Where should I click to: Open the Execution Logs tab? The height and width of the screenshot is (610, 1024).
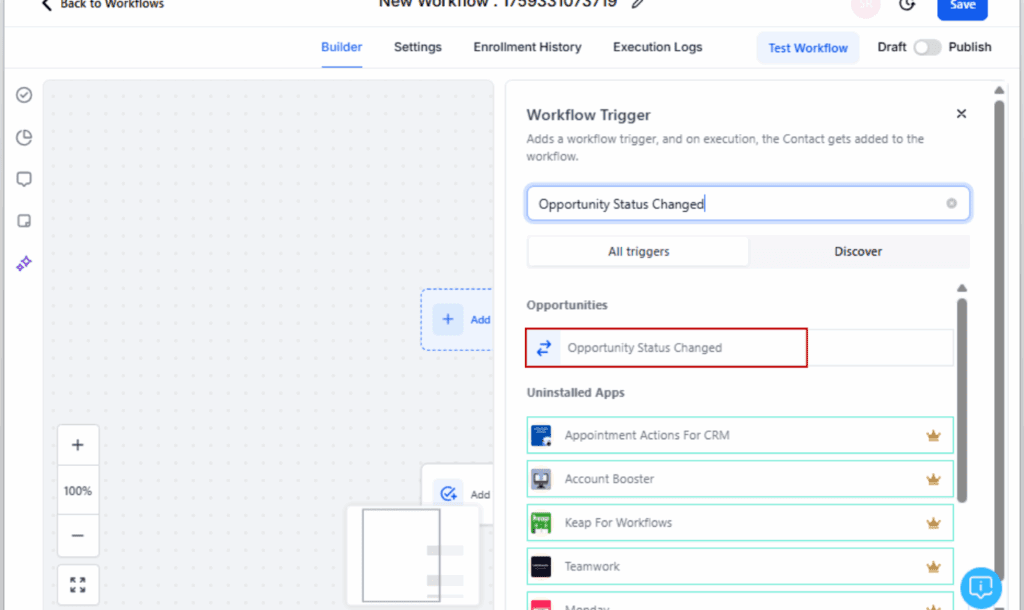click(x=657, y=47)
